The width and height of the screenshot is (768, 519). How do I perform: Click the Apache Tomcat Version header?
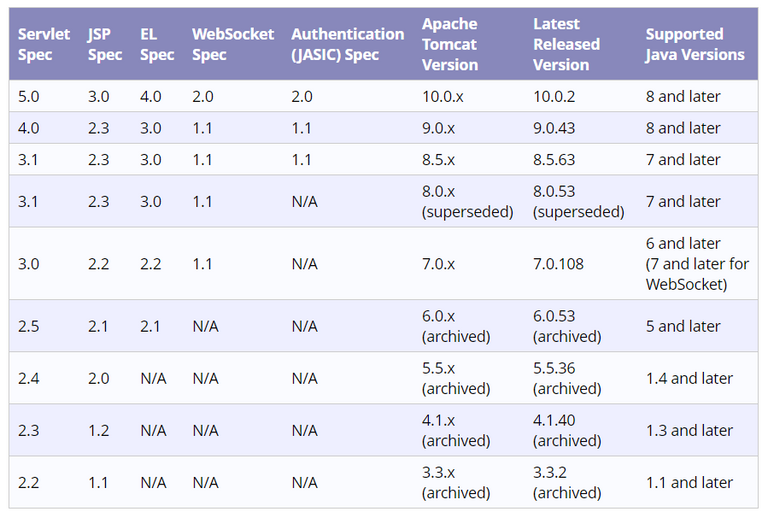click(450, 44)
